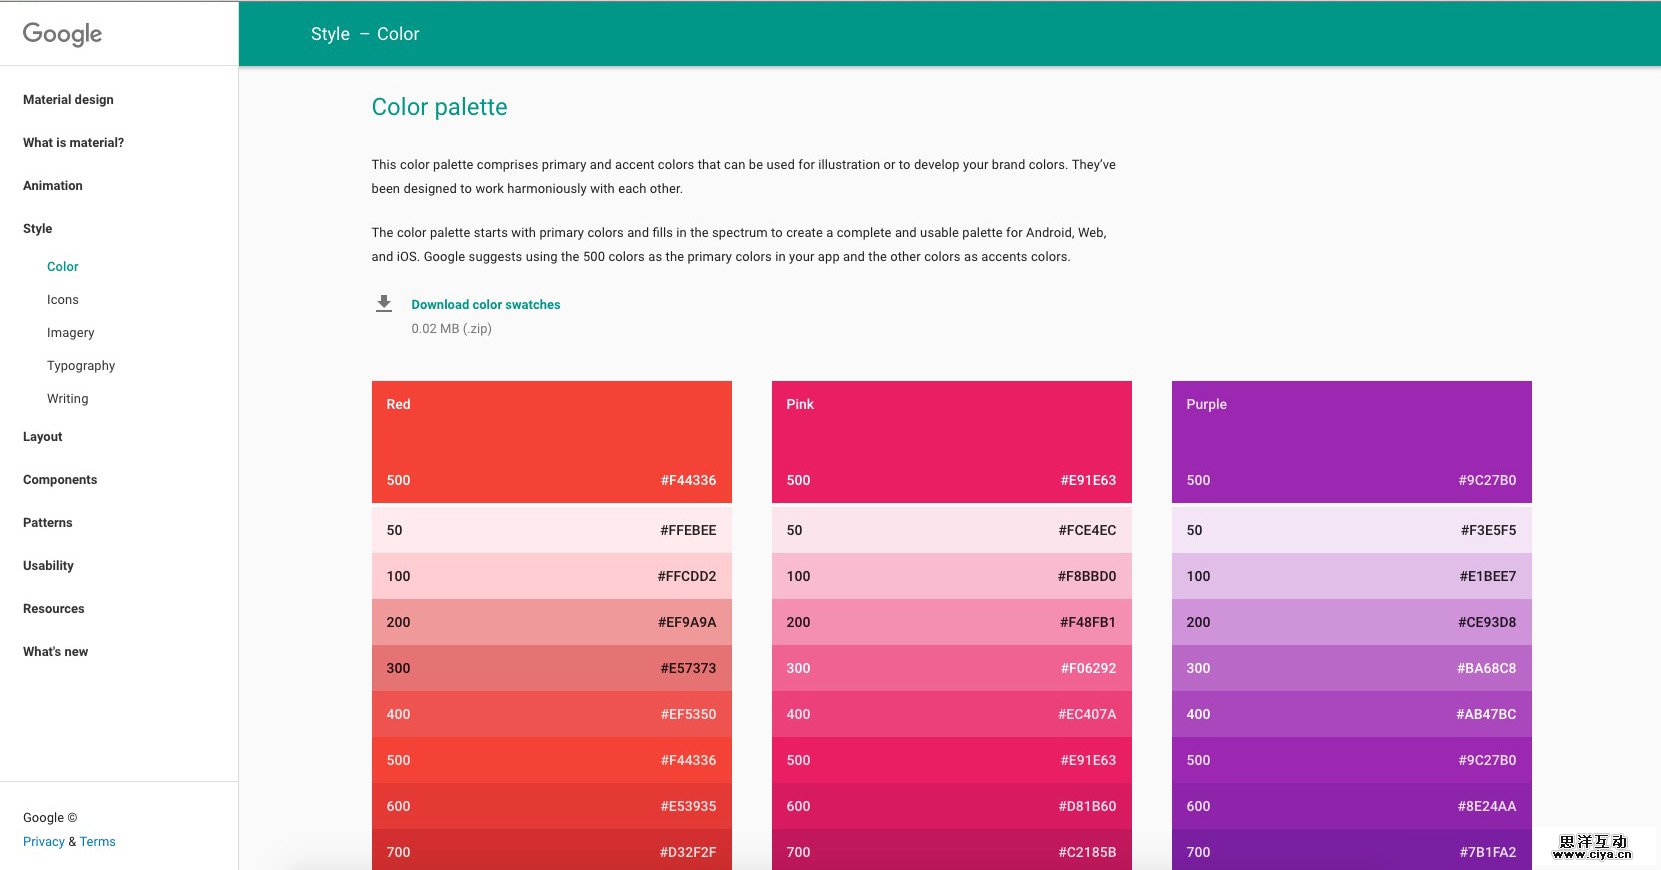Go to Icons page in sidebar
The height and width of the screenshot is (870, 1661).
coord(63,300)
